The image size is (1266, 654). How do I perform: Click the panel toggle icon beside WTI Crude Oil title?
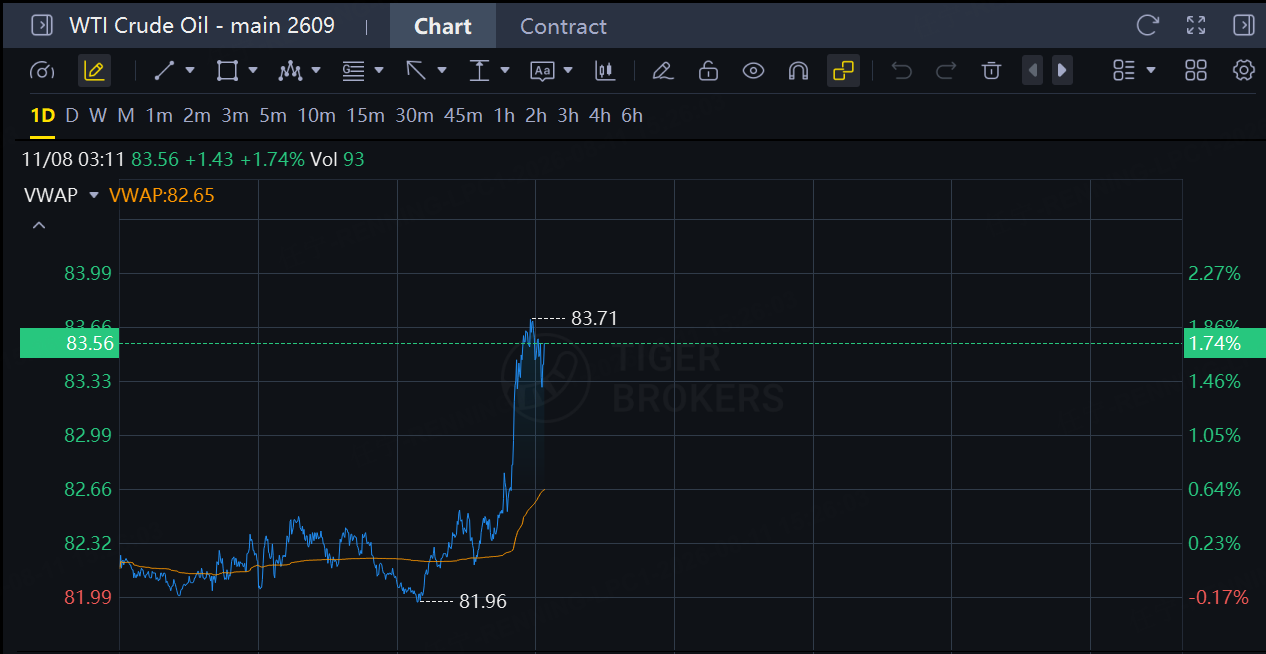[x=41, y=25]
